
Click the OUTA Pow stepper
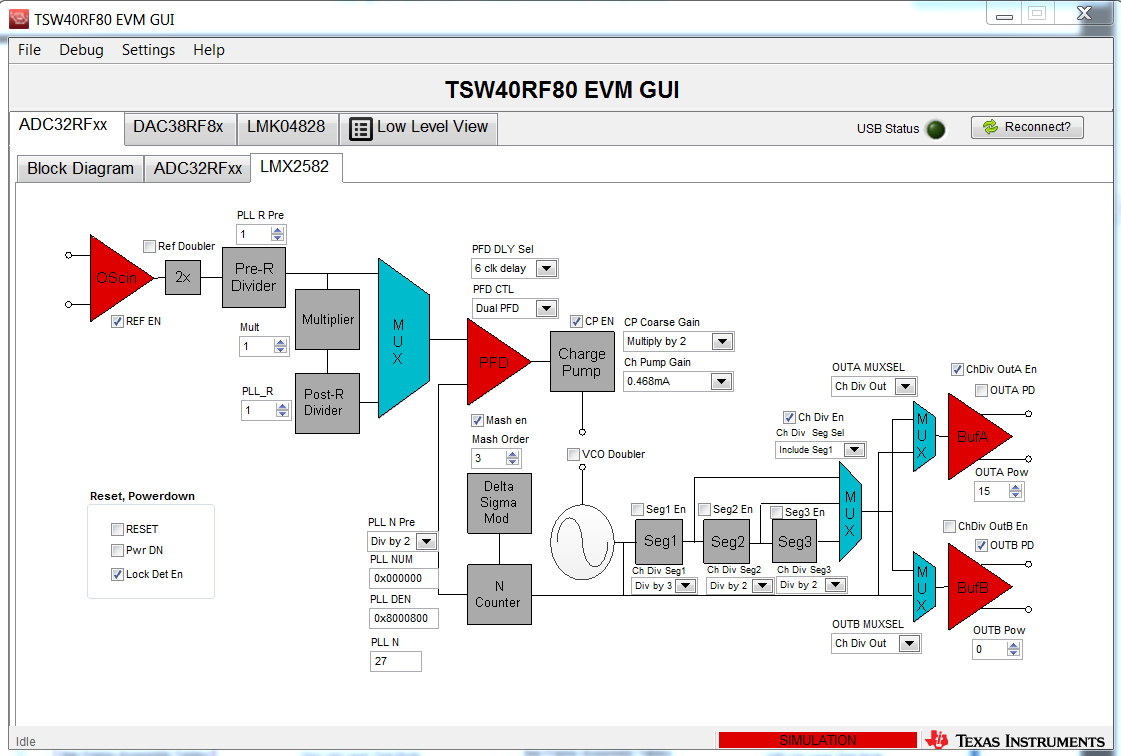click(x=1015, y=491)
